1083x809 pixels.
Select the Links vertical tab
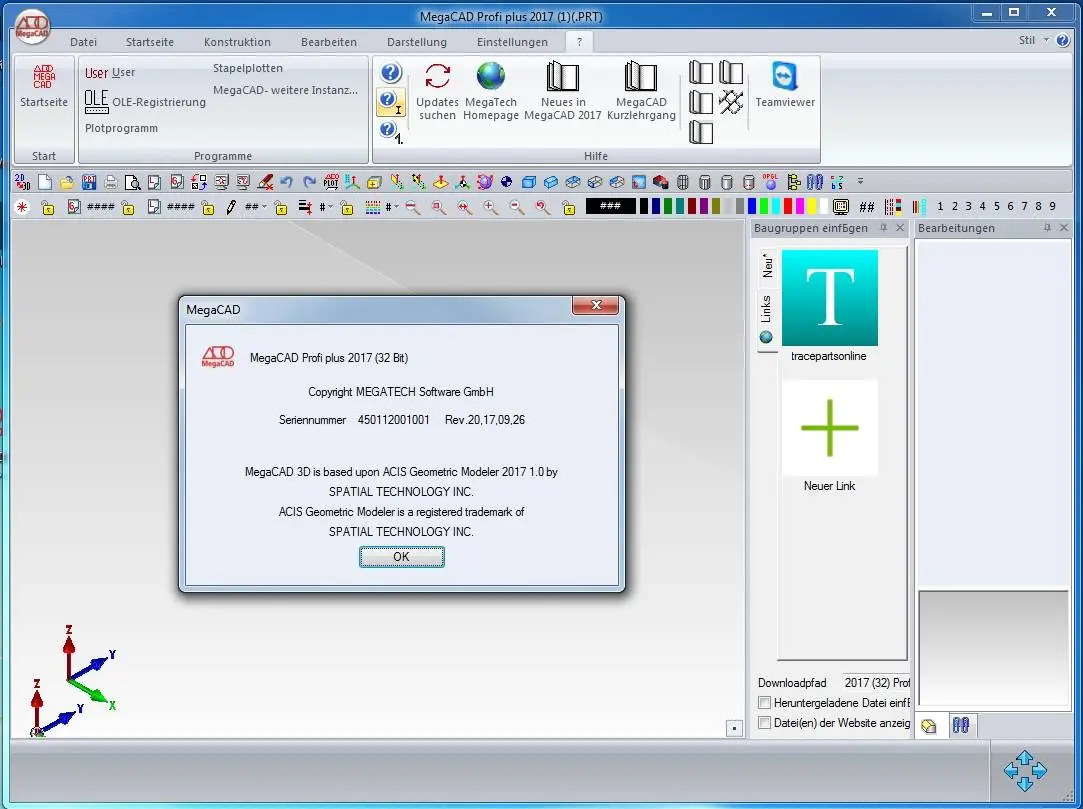click(767, 319)
